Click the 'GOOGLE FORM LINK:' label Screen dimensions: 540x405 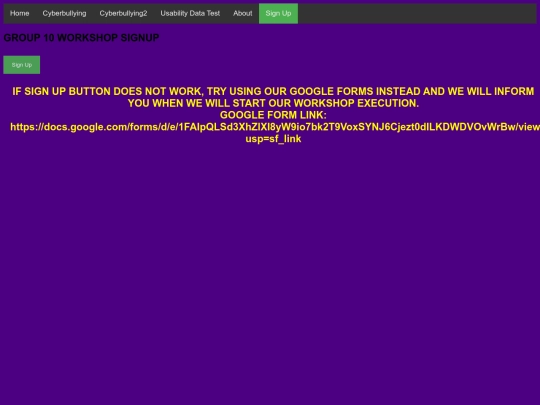(x=273, y=115)
